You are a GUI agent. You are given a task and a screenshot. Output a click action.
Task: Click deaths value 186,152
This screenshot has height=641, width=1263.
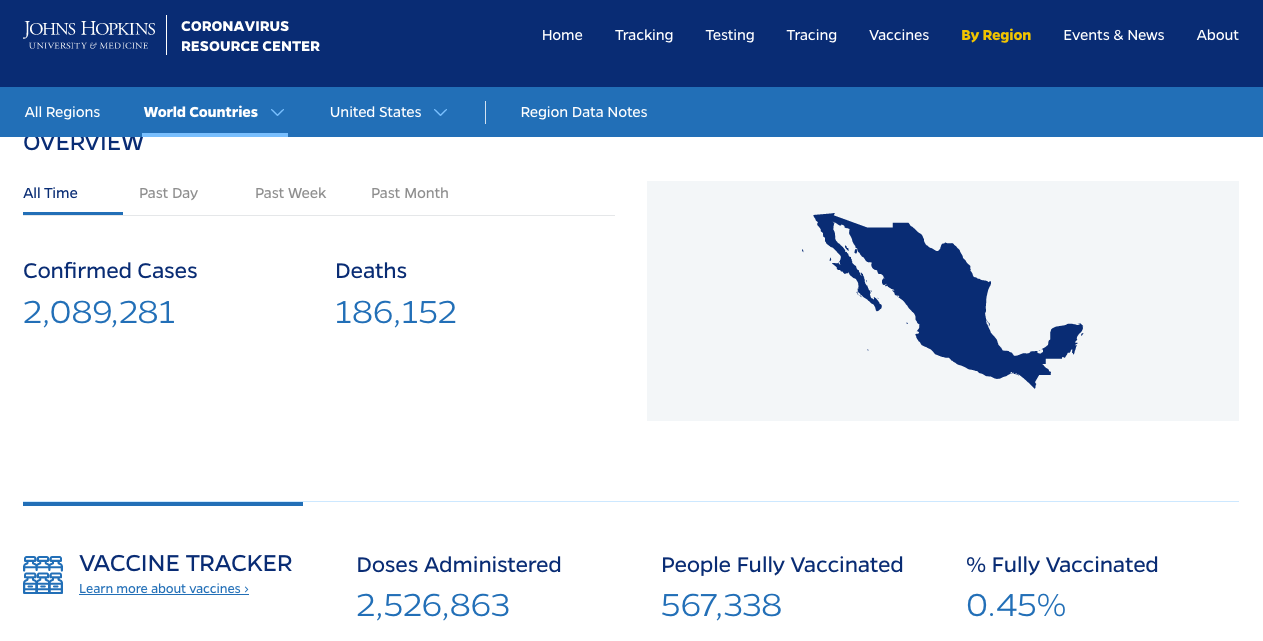pos(396,312)
